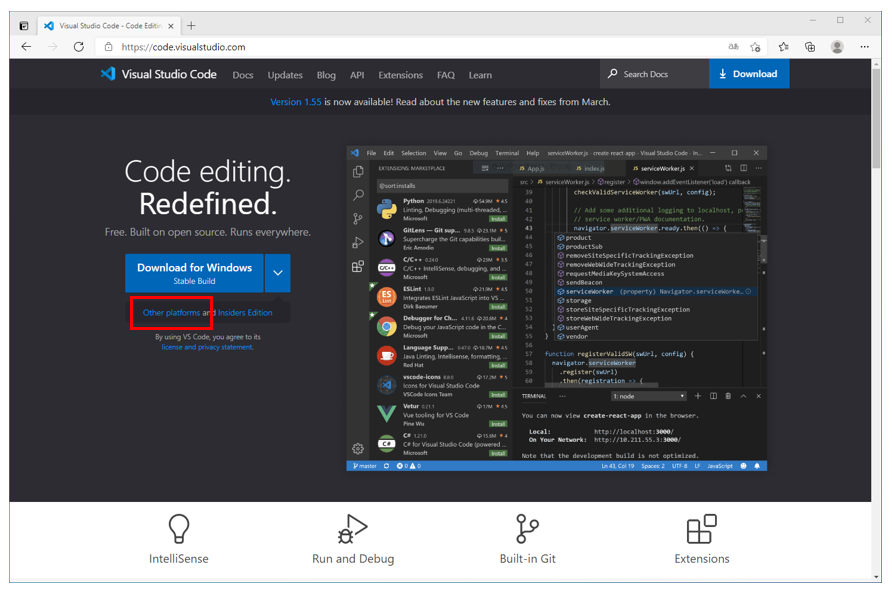The width and height of the screenshot is (892, 591).
Task: Go to the Updates page
Action: [285, 75]
